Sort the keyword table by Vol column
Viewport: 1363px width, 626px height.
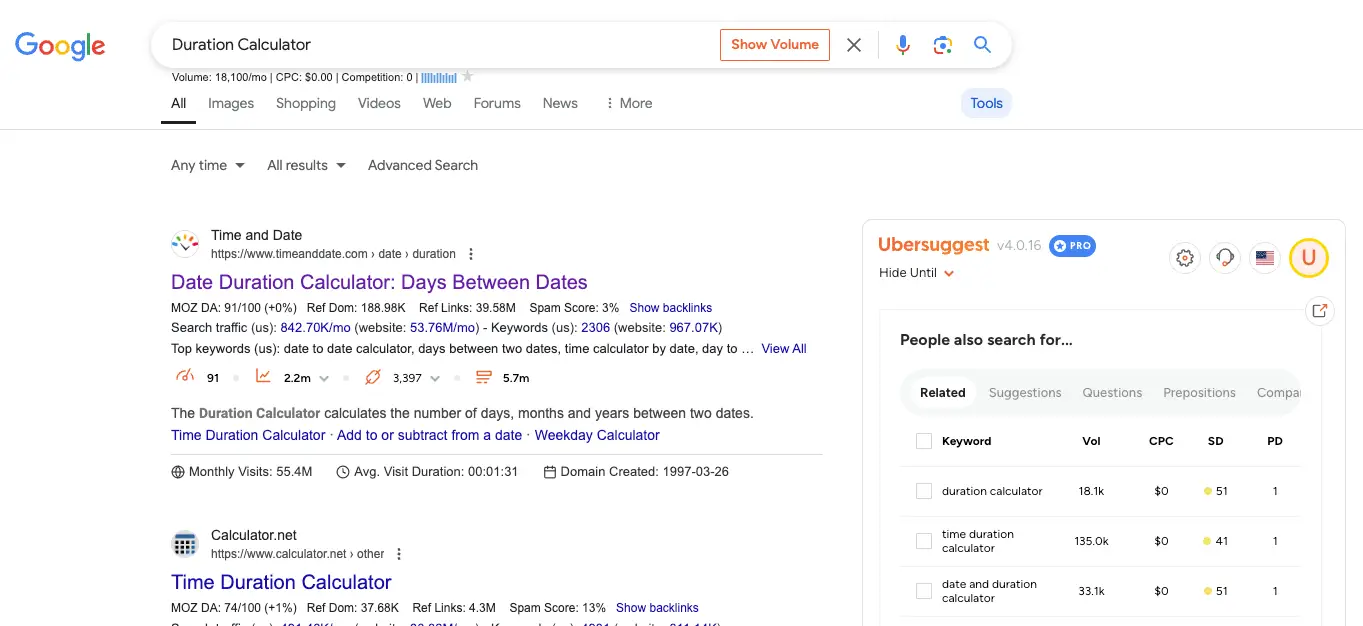click(x=1091, y=441)
